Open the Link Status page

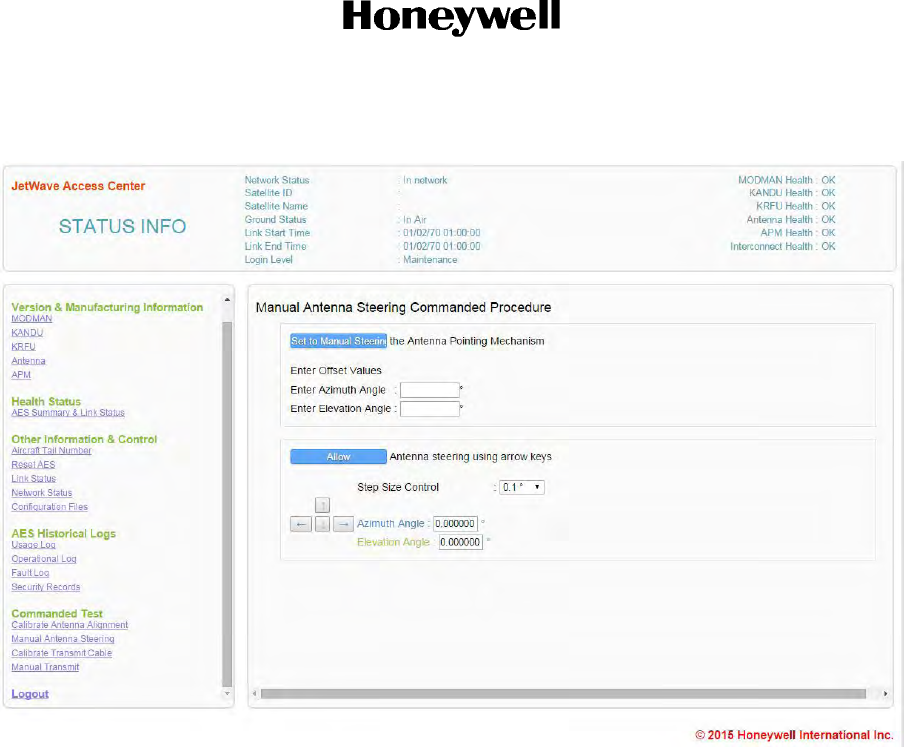(x=33, y=478)
